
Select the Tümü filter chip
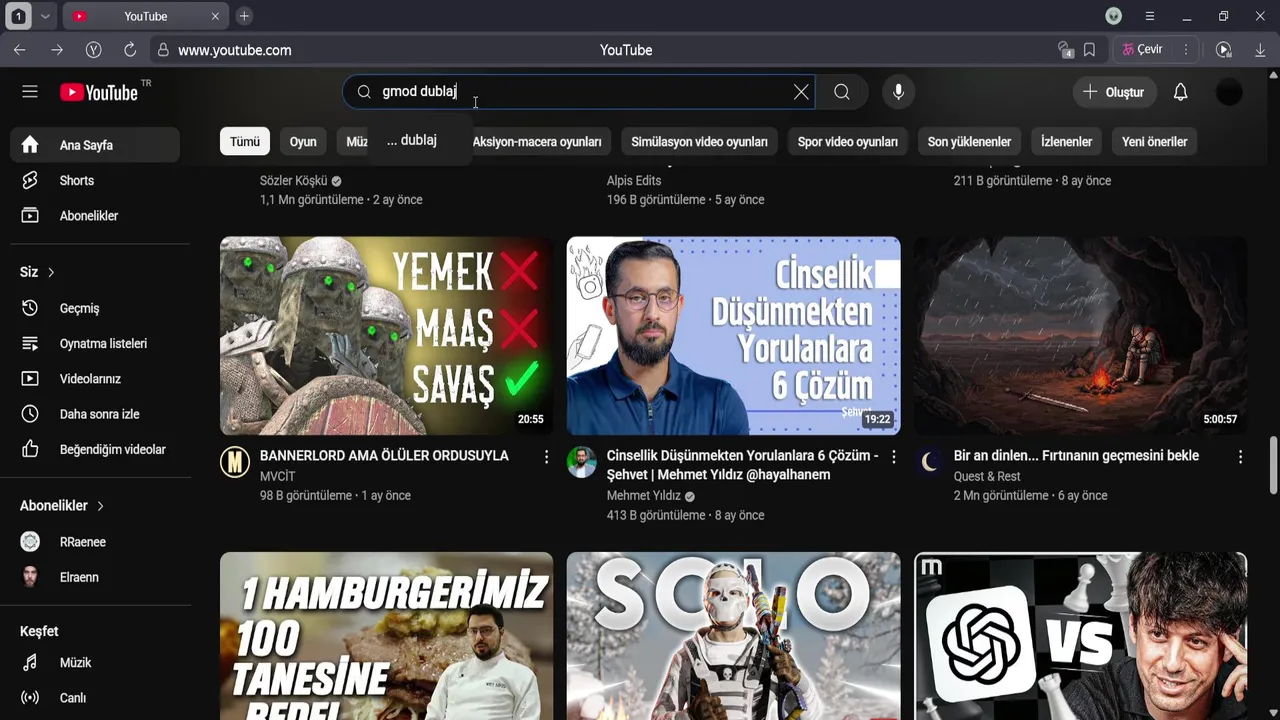245,142
